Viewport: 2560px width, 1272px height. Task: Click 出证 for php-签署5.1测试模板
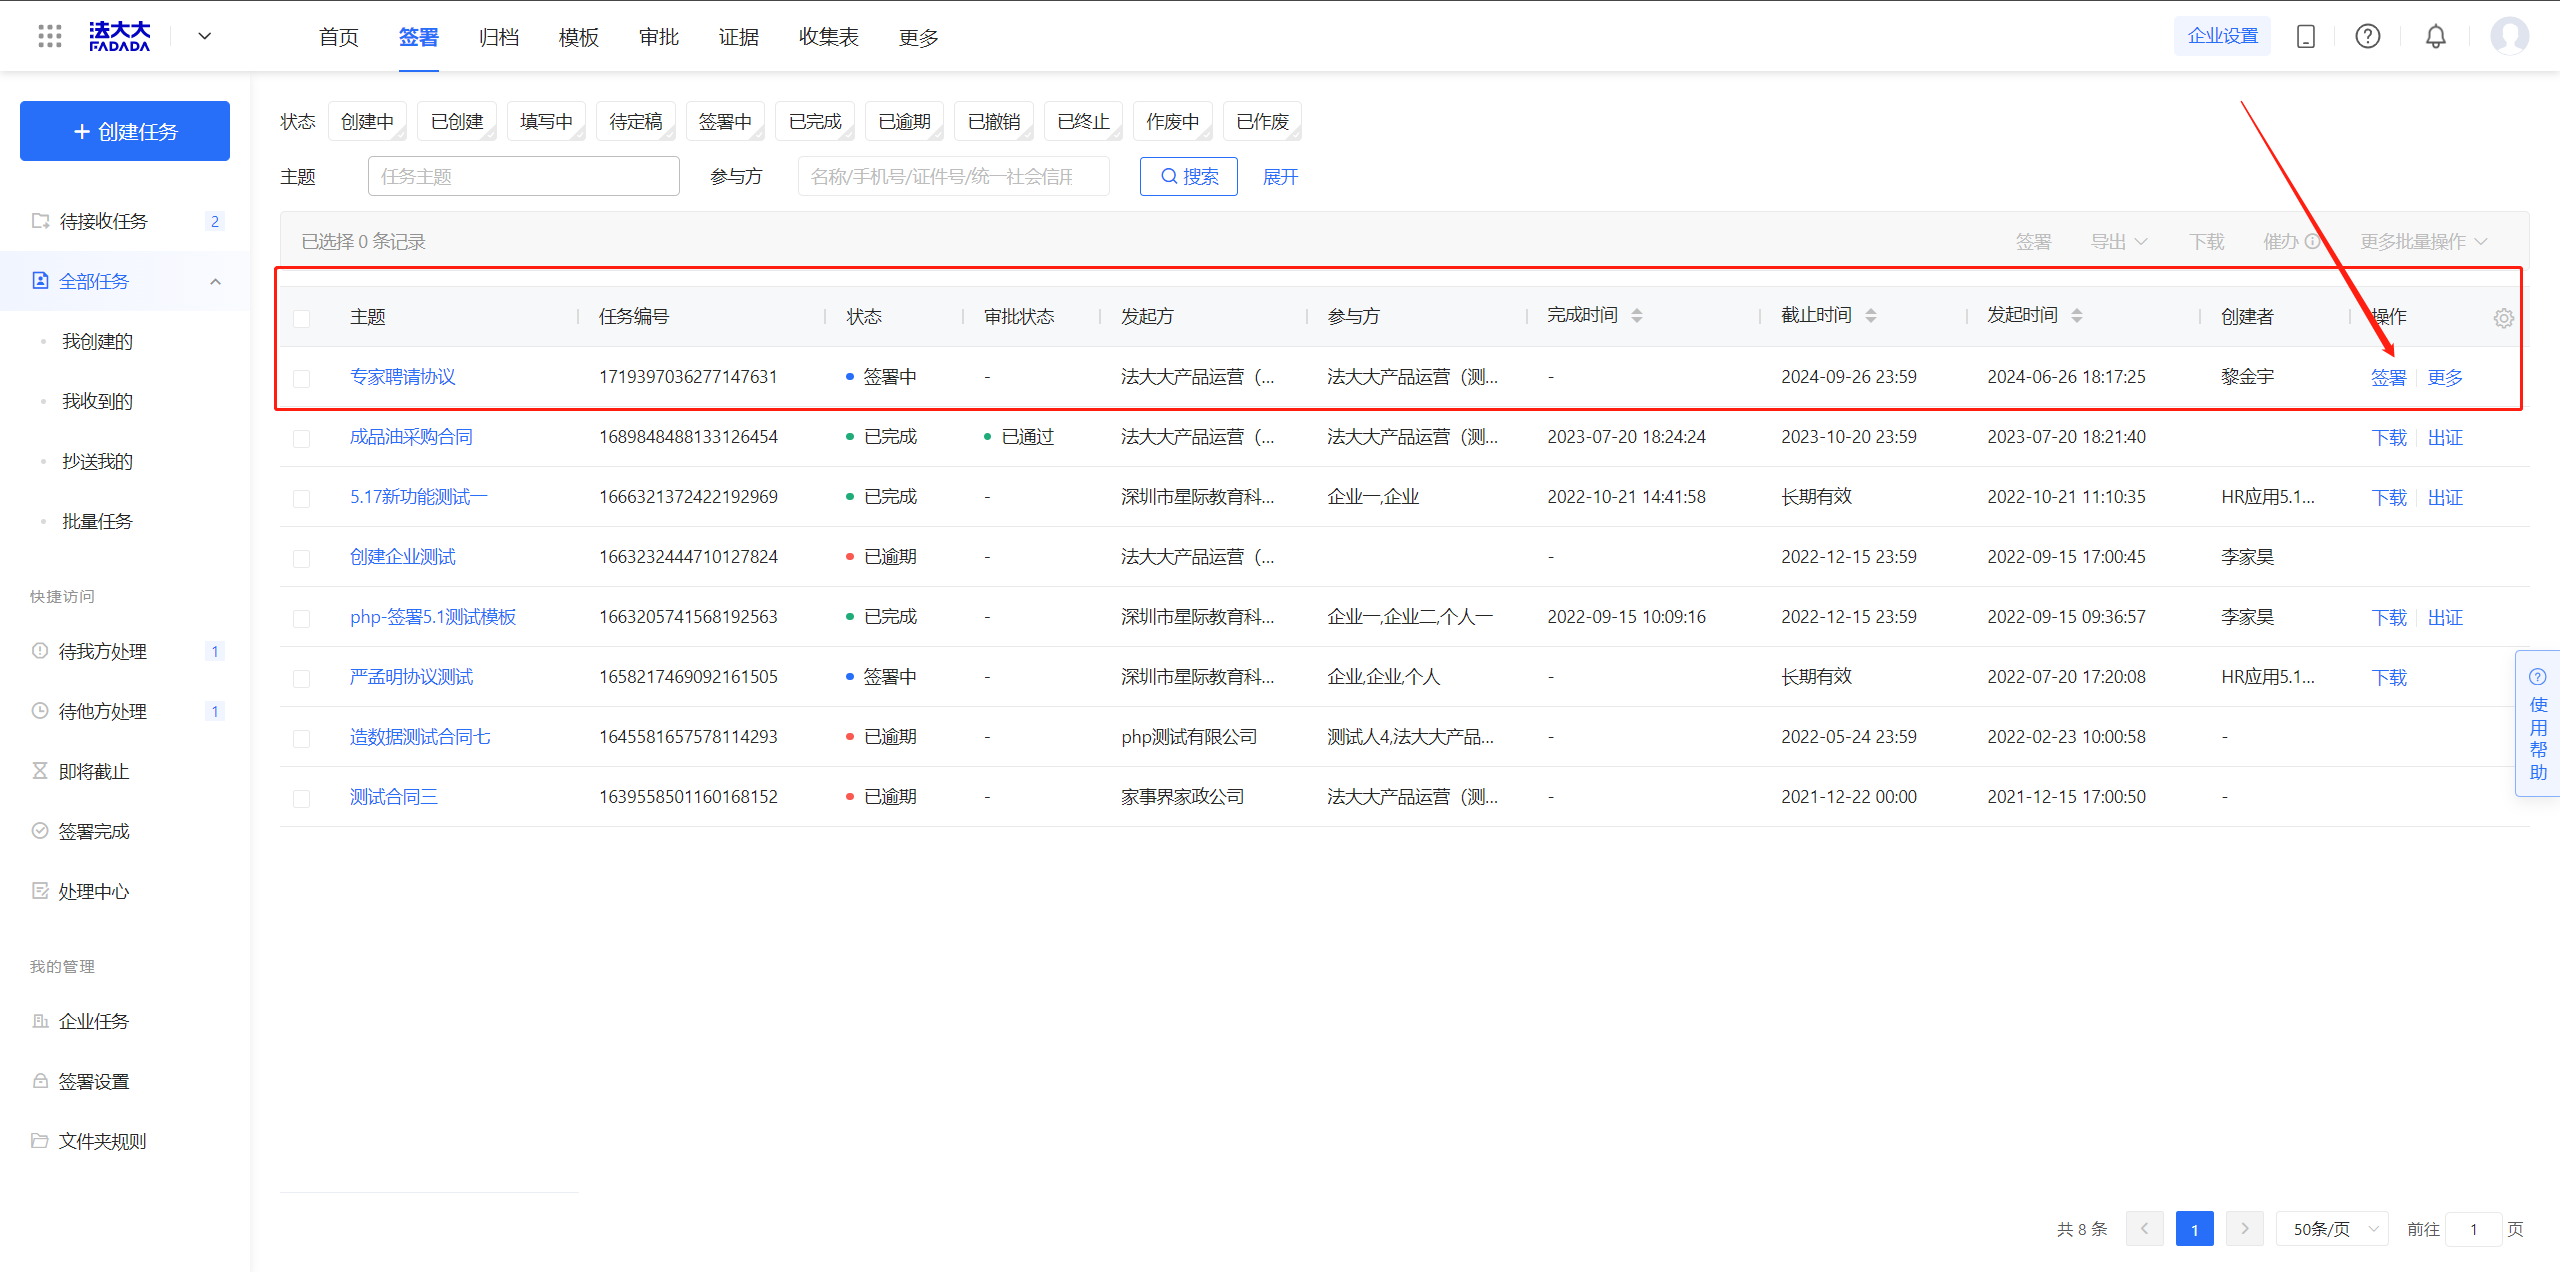[x=2445, y=617]
